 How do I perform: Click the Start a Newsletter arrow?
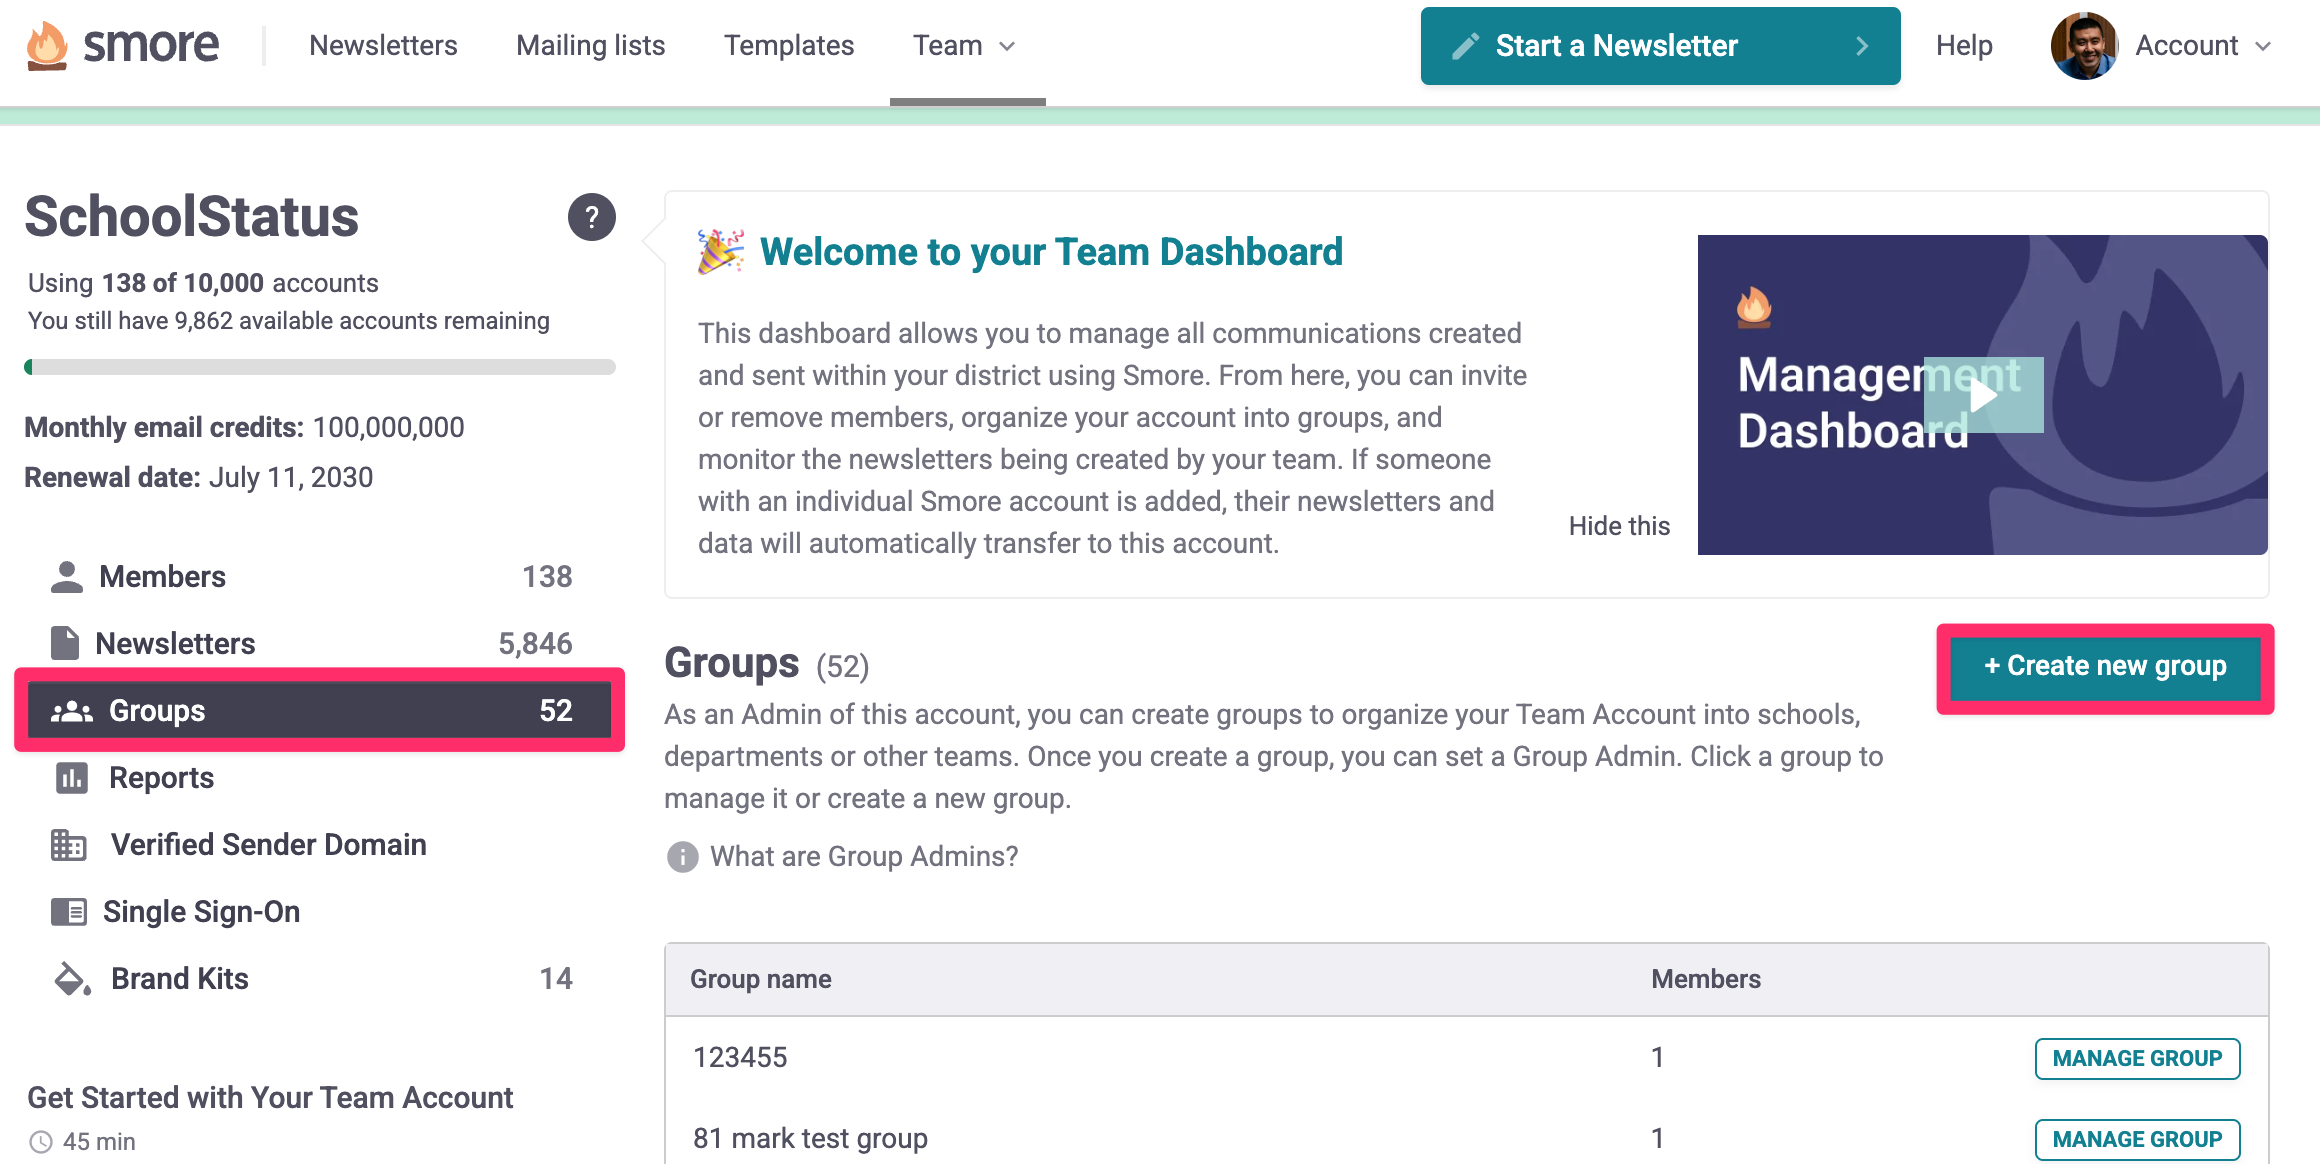pyautogui.click(x=1861, y=46)
